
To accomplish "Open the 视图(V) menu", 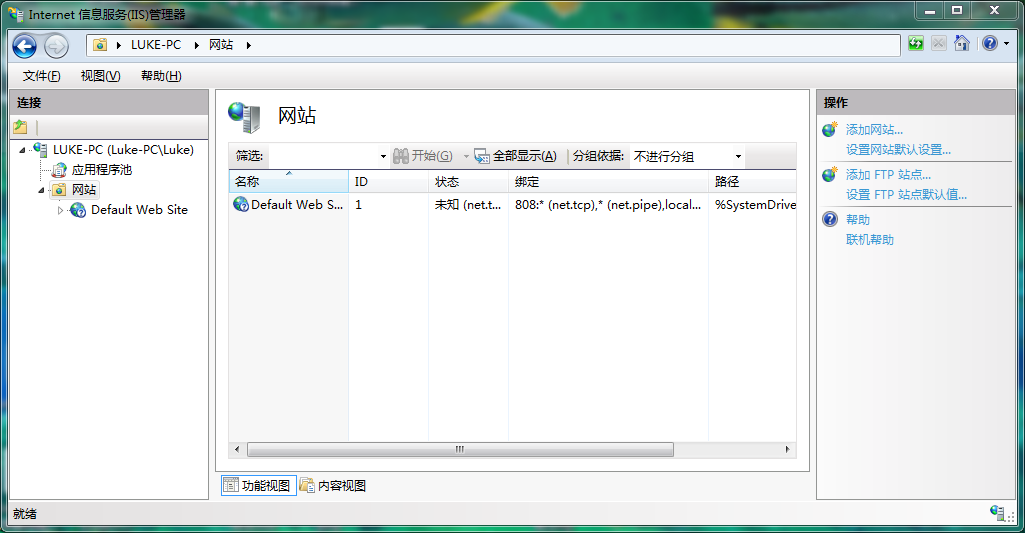I will point(100,76).
